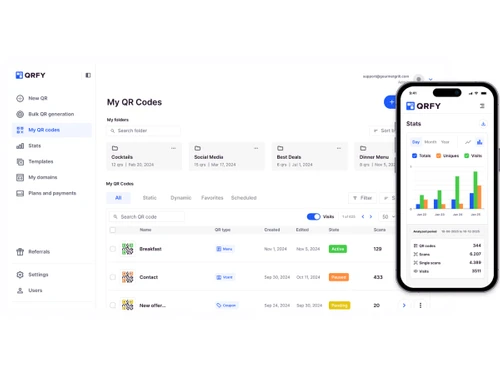This screenshot has width=500, height=375.
Task: Select the Year tab on phone
Action: (445, 142)
